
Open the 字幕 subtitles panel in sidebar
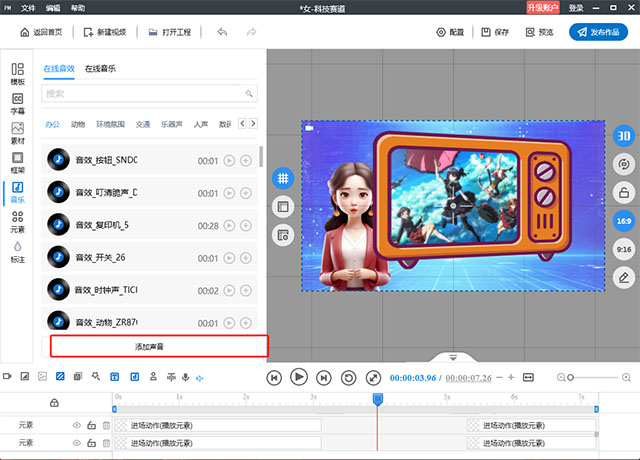point(18,103)
